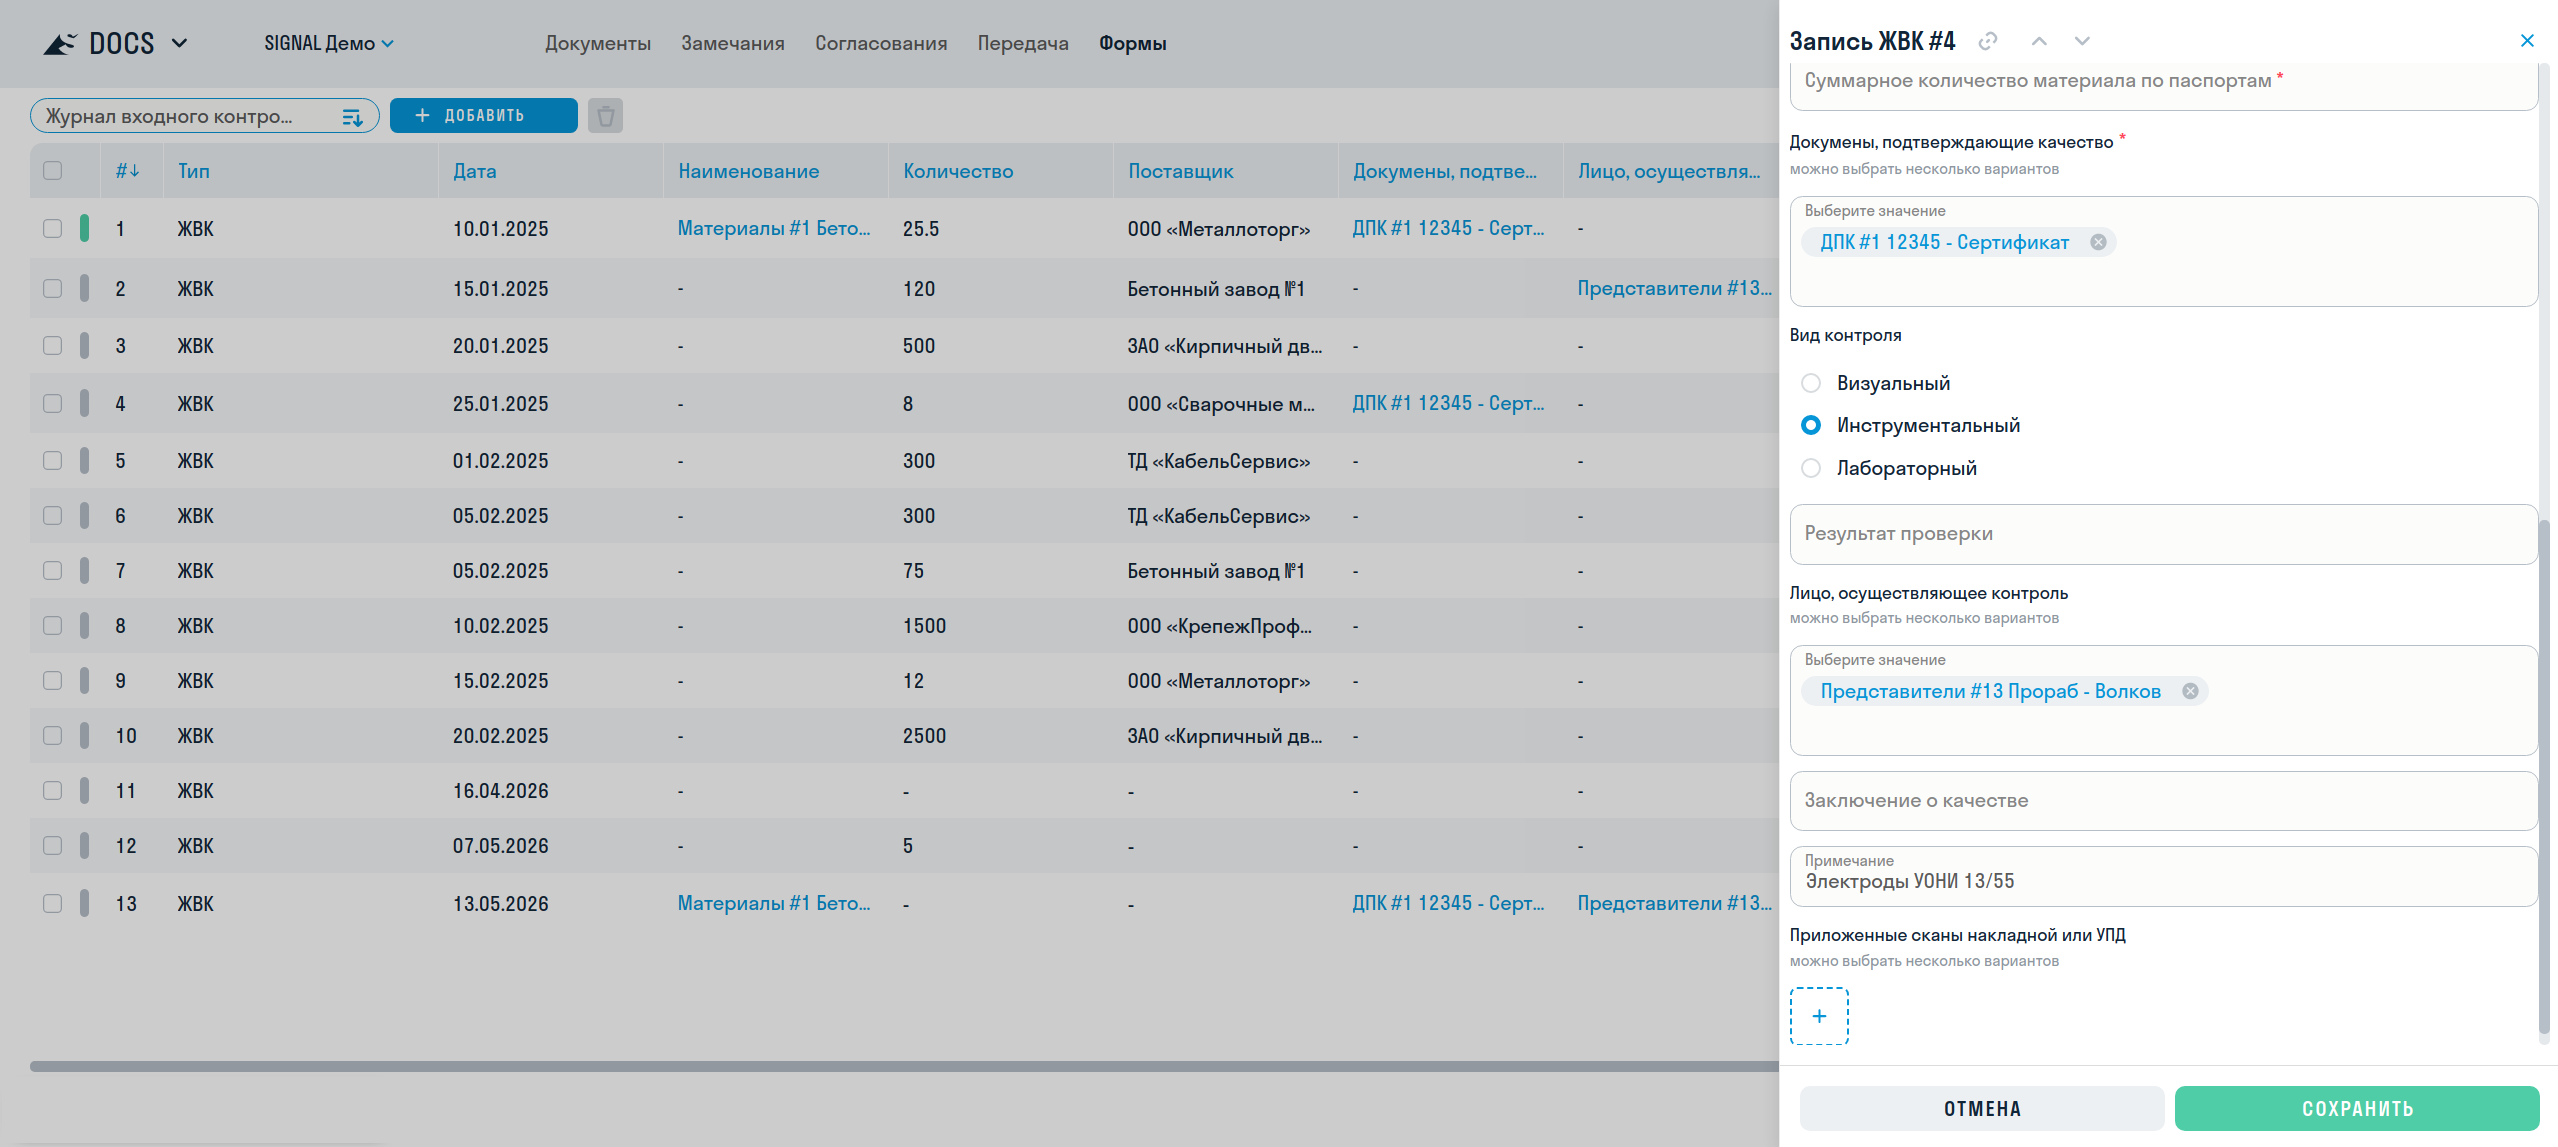
Task: Remove the ДПК #1 12345 - Сертификат chip
Action: pos(2098,242)
